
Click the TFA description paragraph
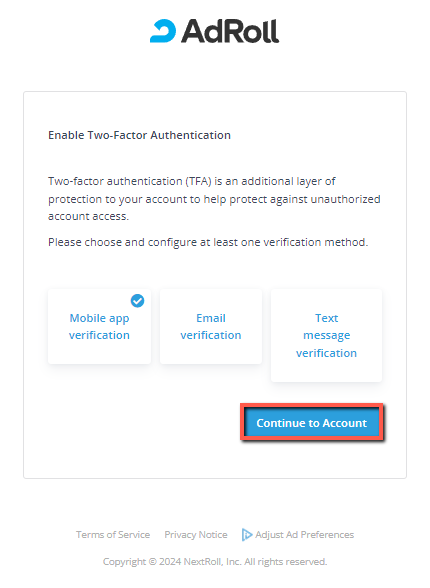[x=214, y=199]
